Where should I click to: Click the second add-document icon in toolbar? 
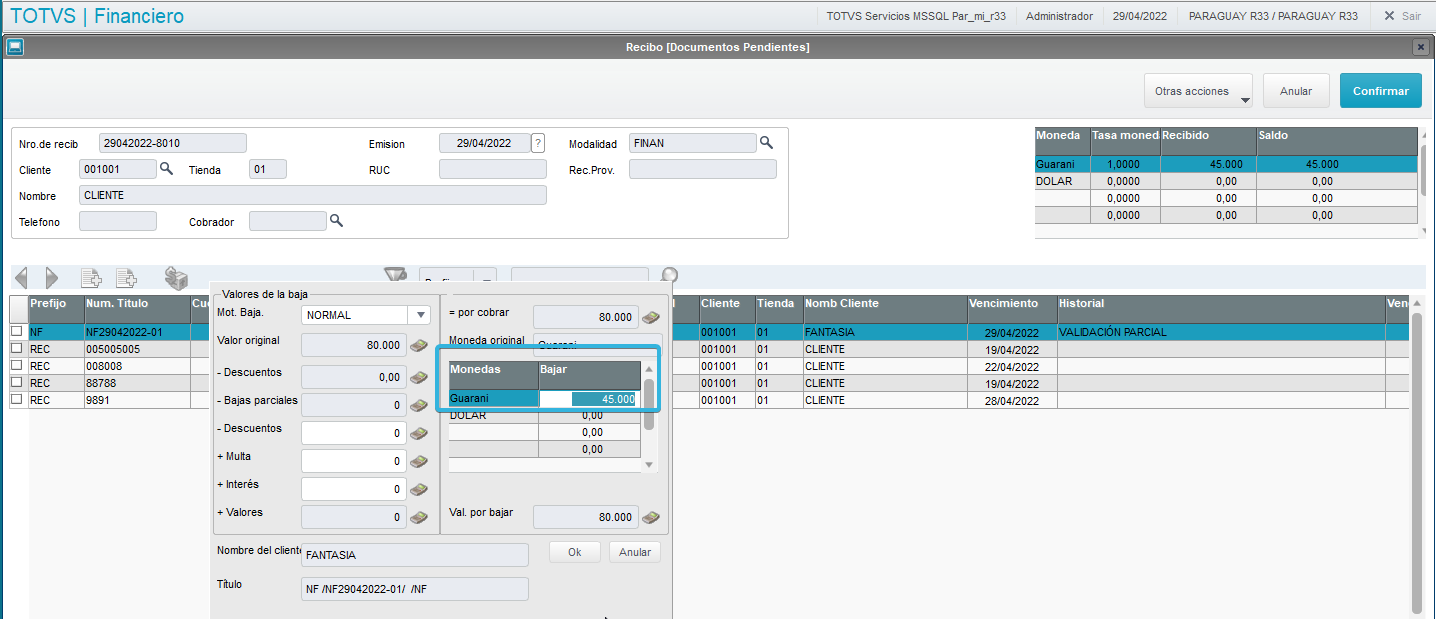click(x=126, y=278)
